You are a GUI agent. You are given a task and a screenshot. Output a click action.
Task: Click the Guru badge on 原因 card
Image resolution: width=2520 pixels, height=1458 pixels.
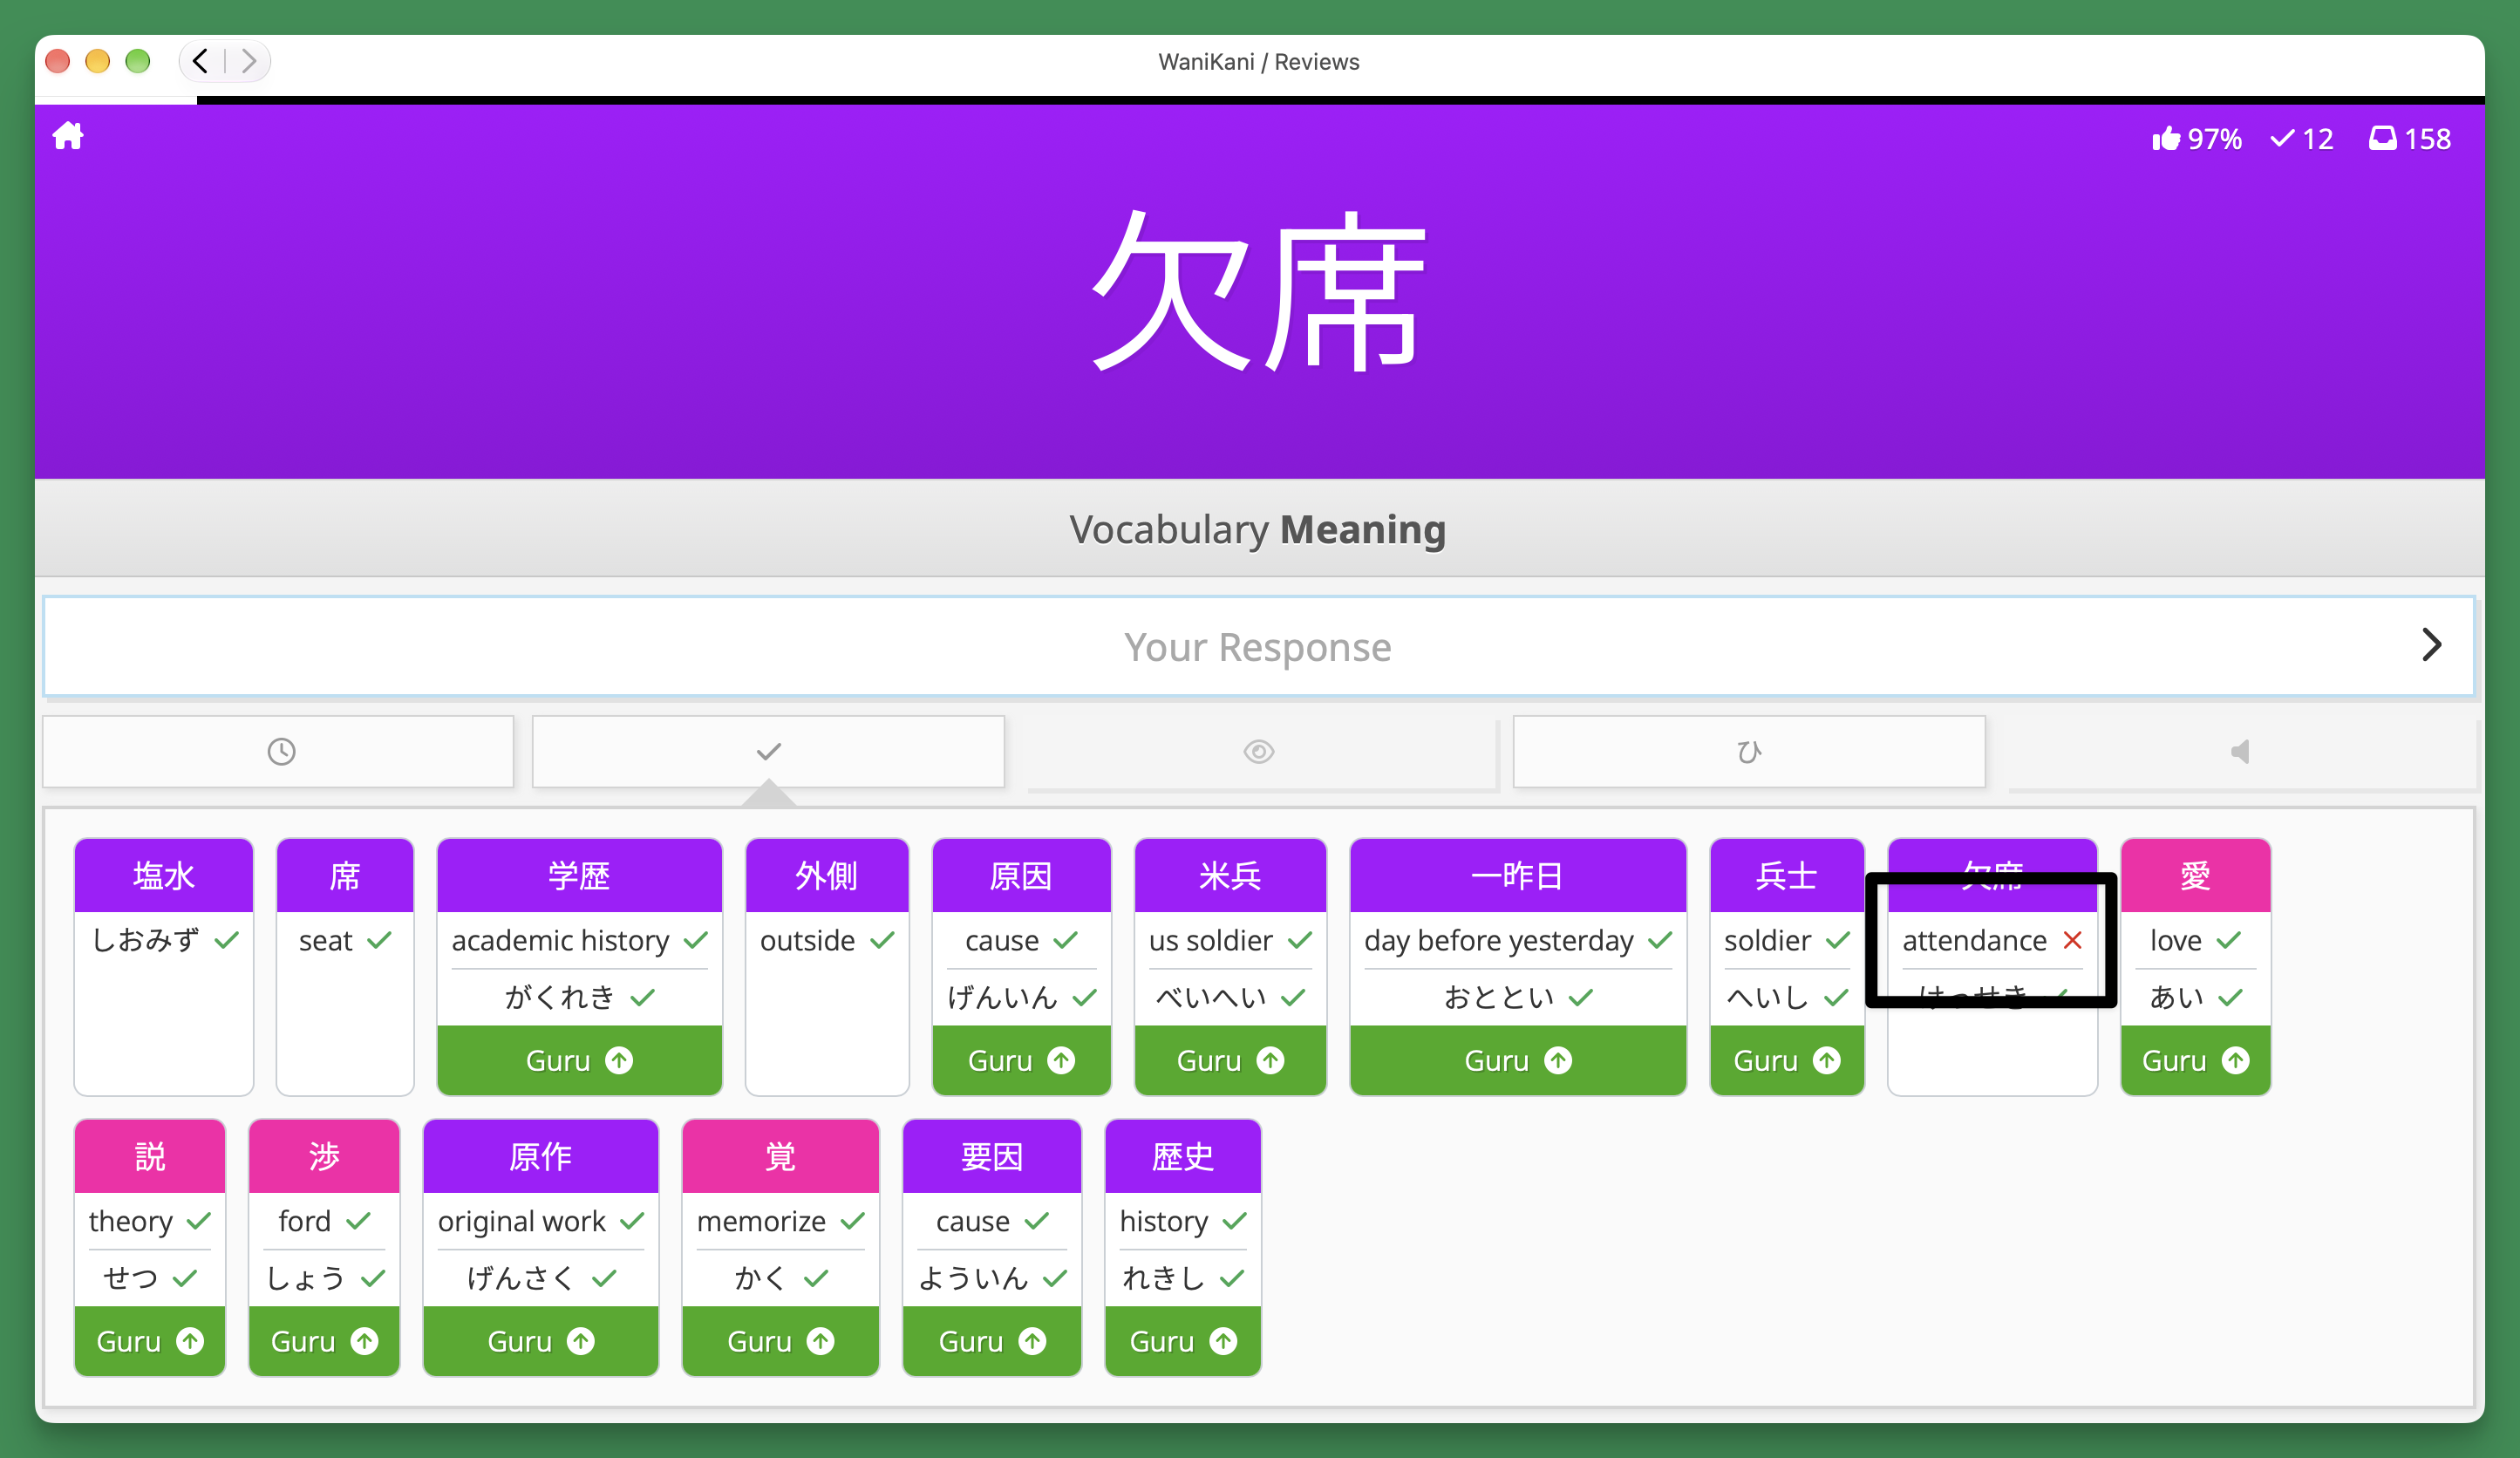pos(1021,1060)
